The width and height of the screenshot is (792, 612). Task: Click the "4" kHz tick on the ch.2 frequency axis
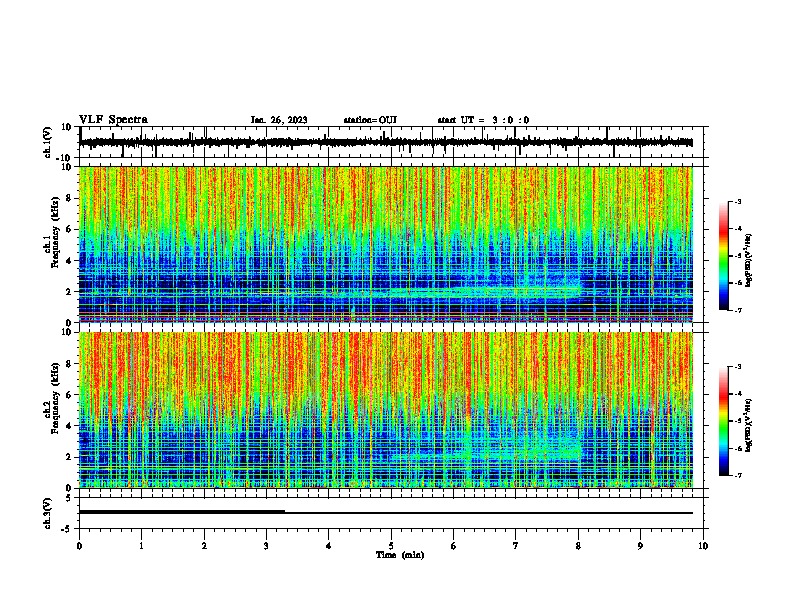(x=69, y=426)
